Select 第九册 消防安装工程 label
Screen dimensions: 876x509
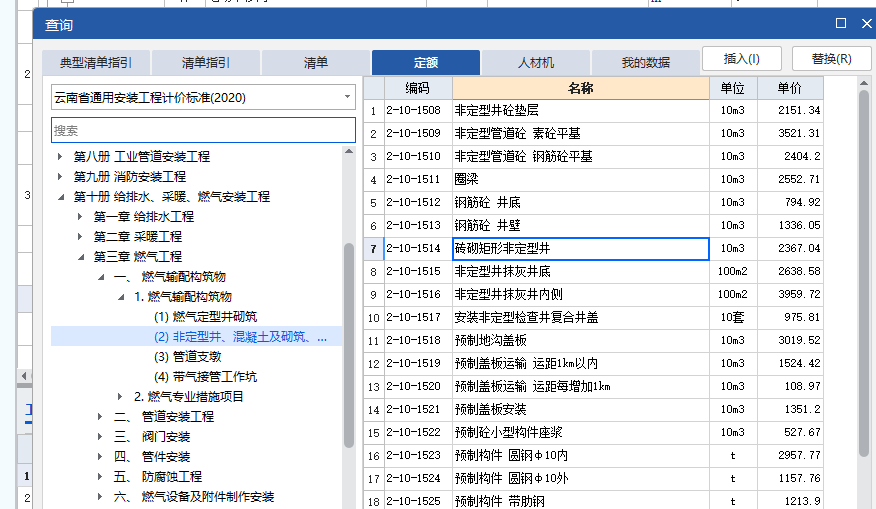pos(130,177)
